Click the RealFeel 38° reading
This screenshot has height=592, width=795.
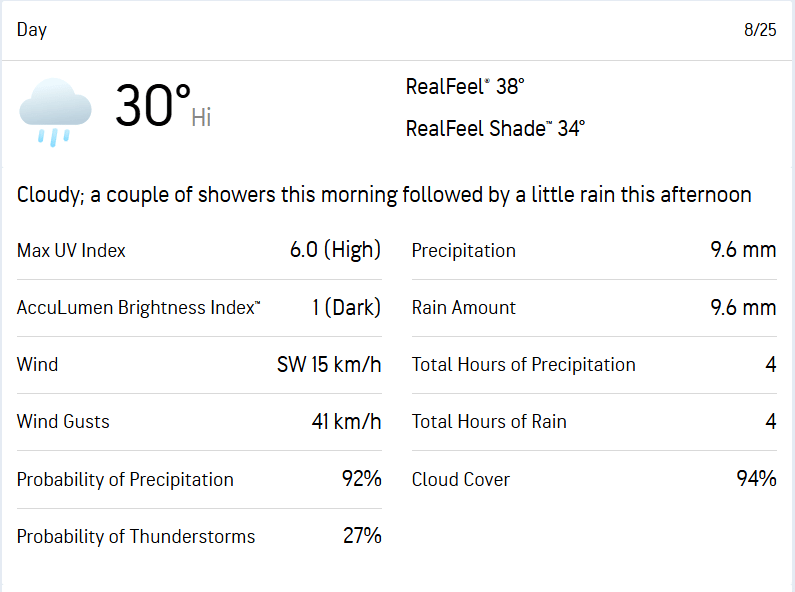(x=465, y=87)
